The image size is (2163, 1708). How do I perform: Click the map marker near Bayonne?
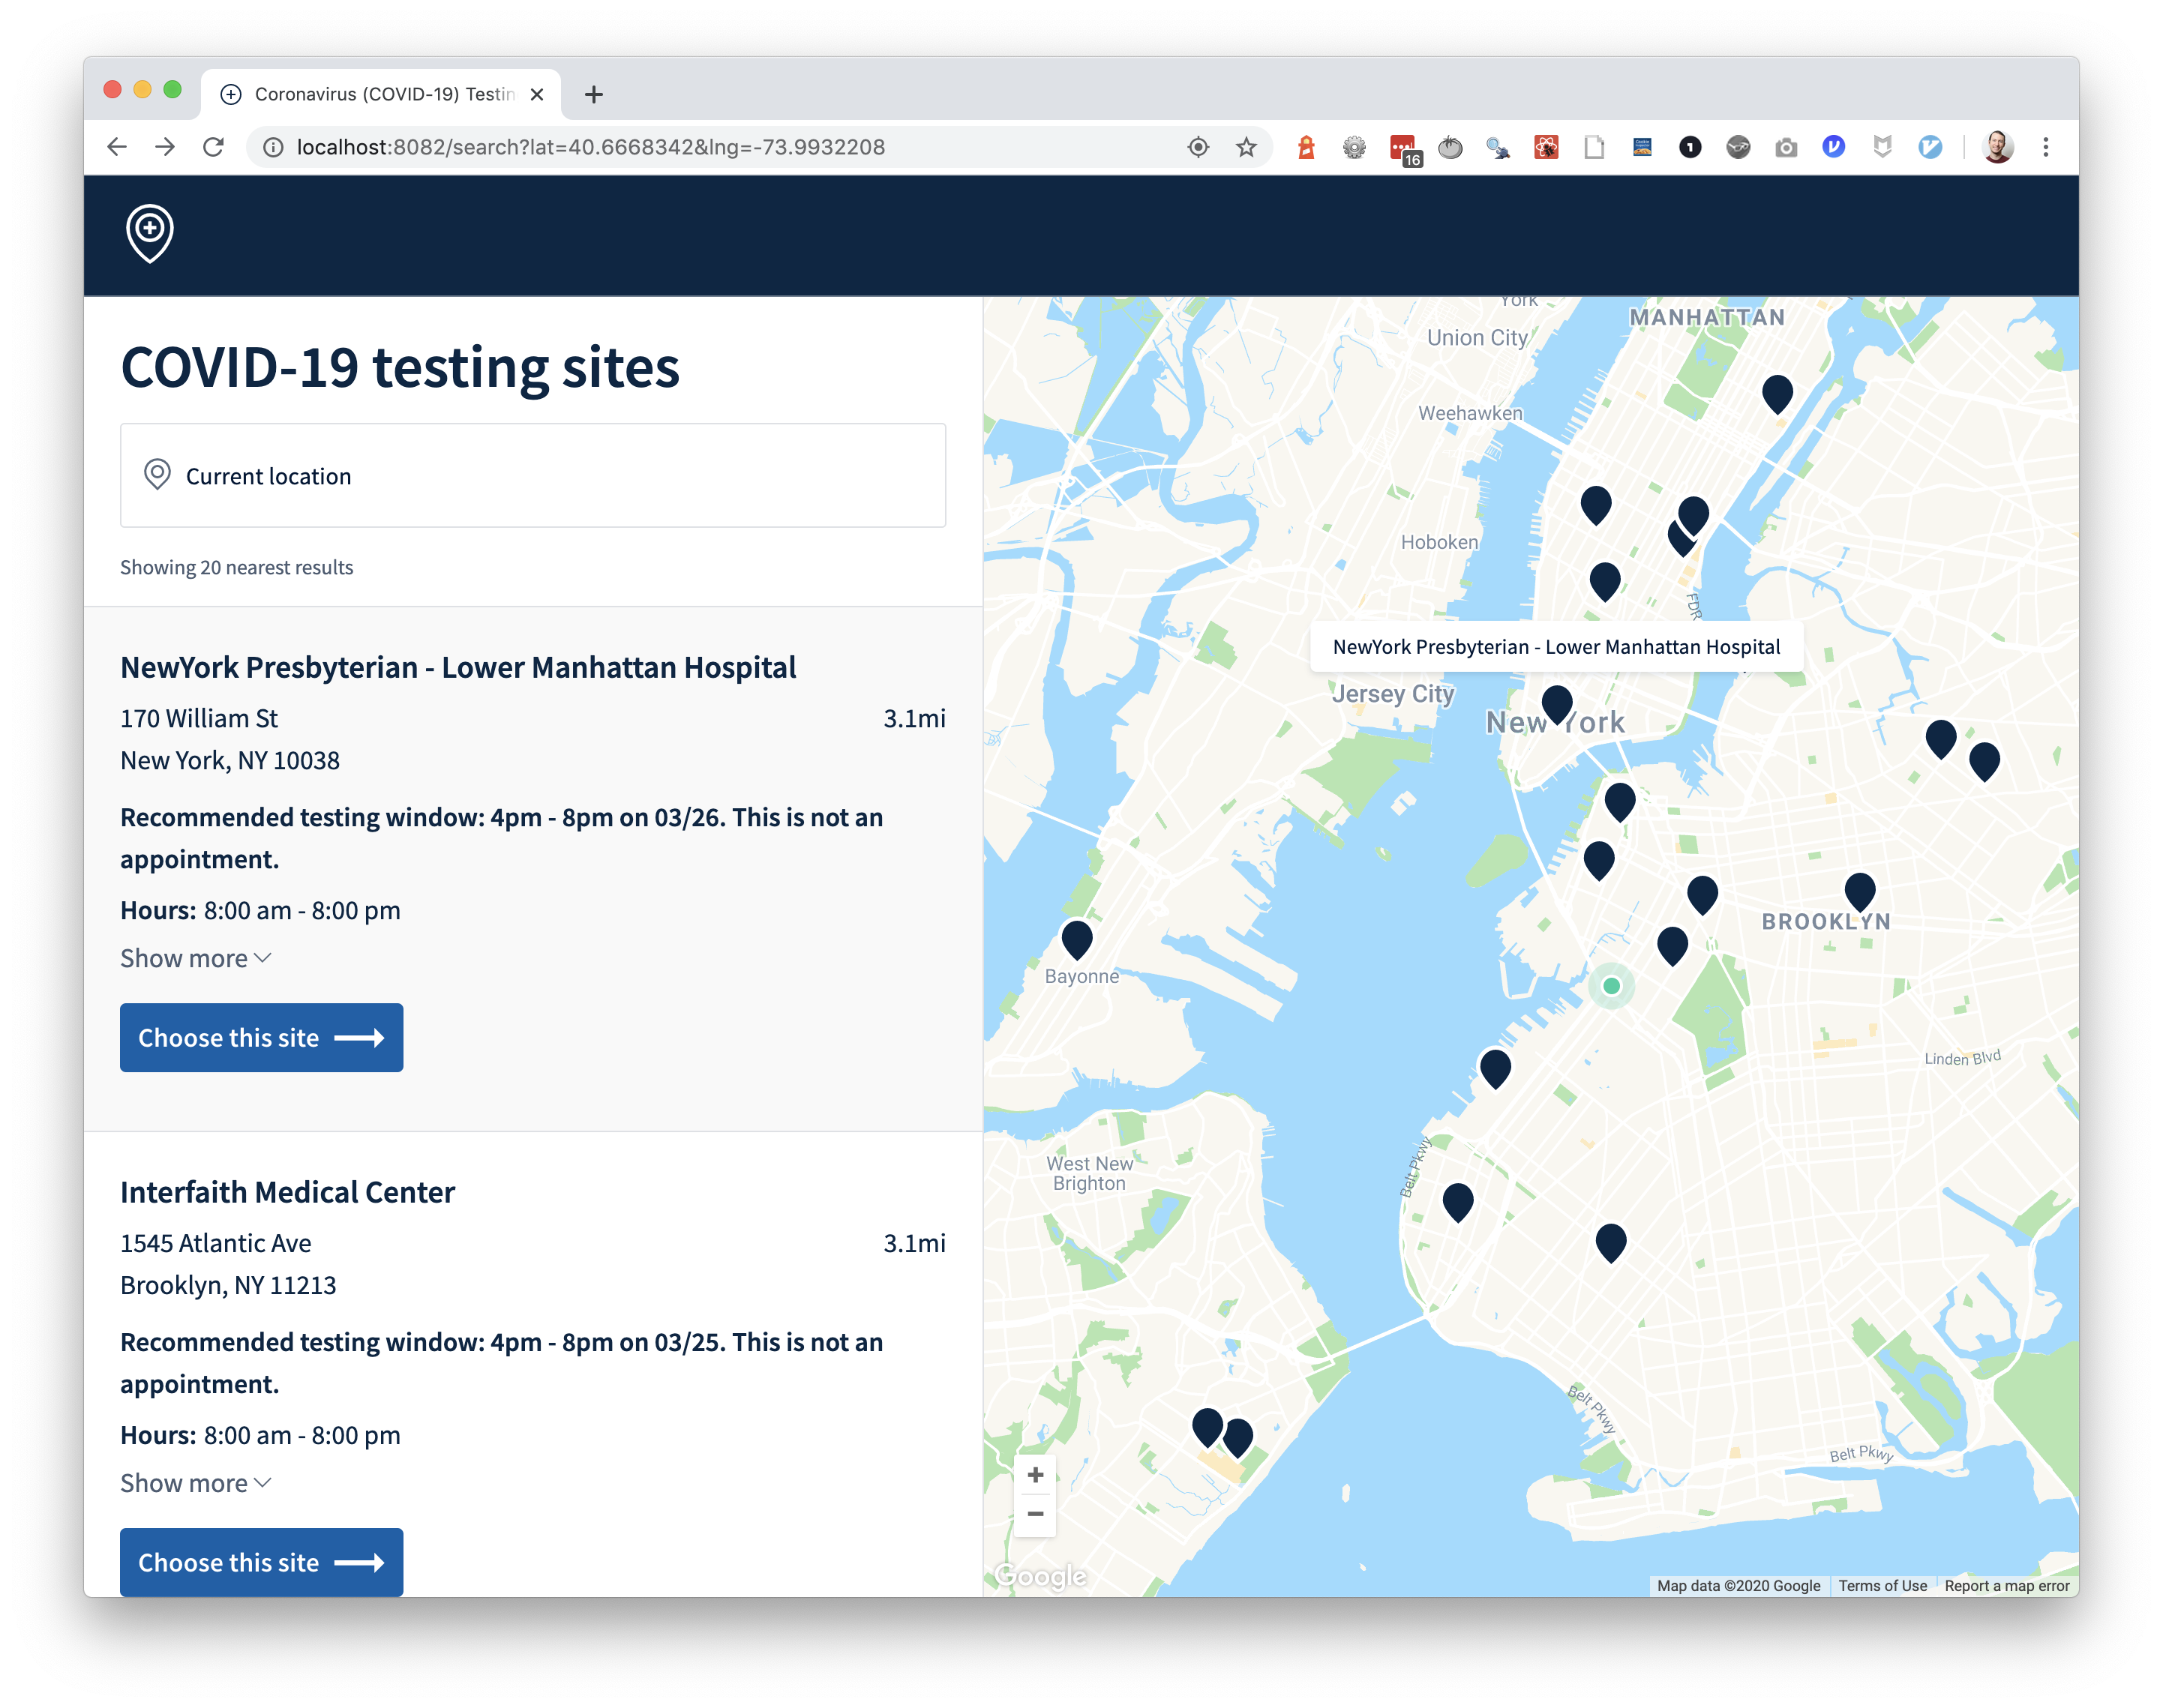pos(1076,938)
